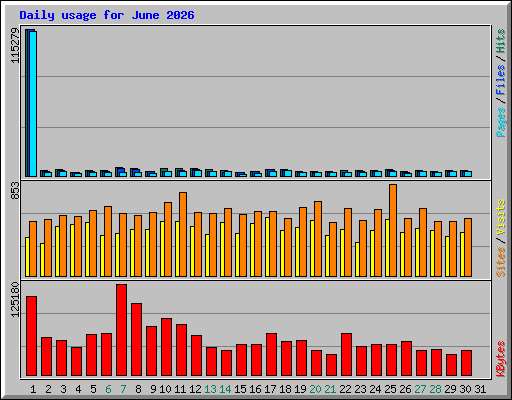This screenshot has height=400, width=512.
Task: Click the Sites legend label
Action: tap(501, 262)
